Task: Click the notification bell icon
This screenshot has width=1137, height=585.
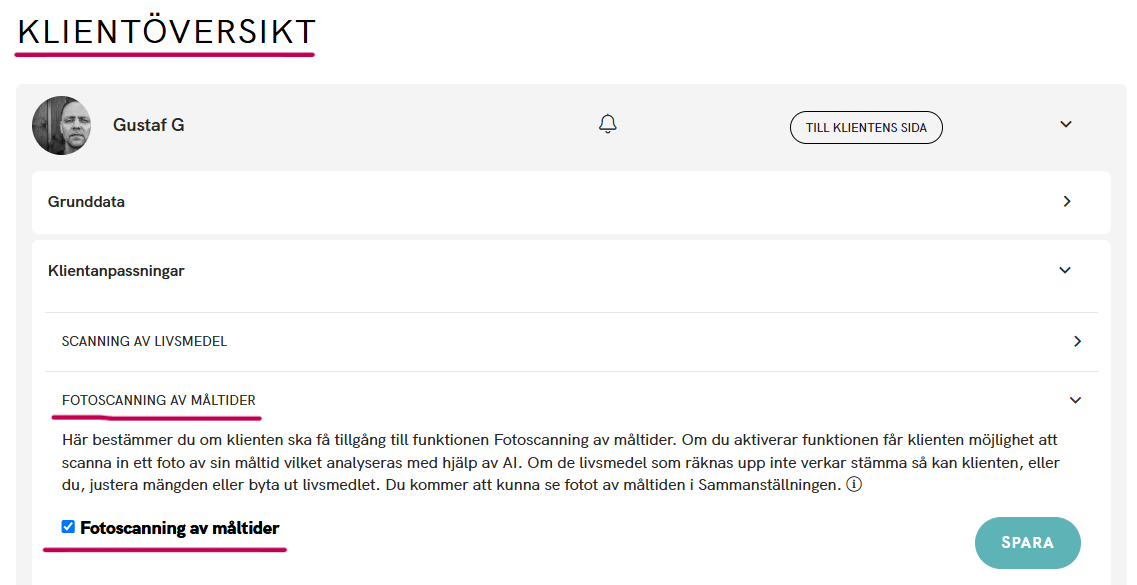Action: pyautogui.click(x=607, y=124)
